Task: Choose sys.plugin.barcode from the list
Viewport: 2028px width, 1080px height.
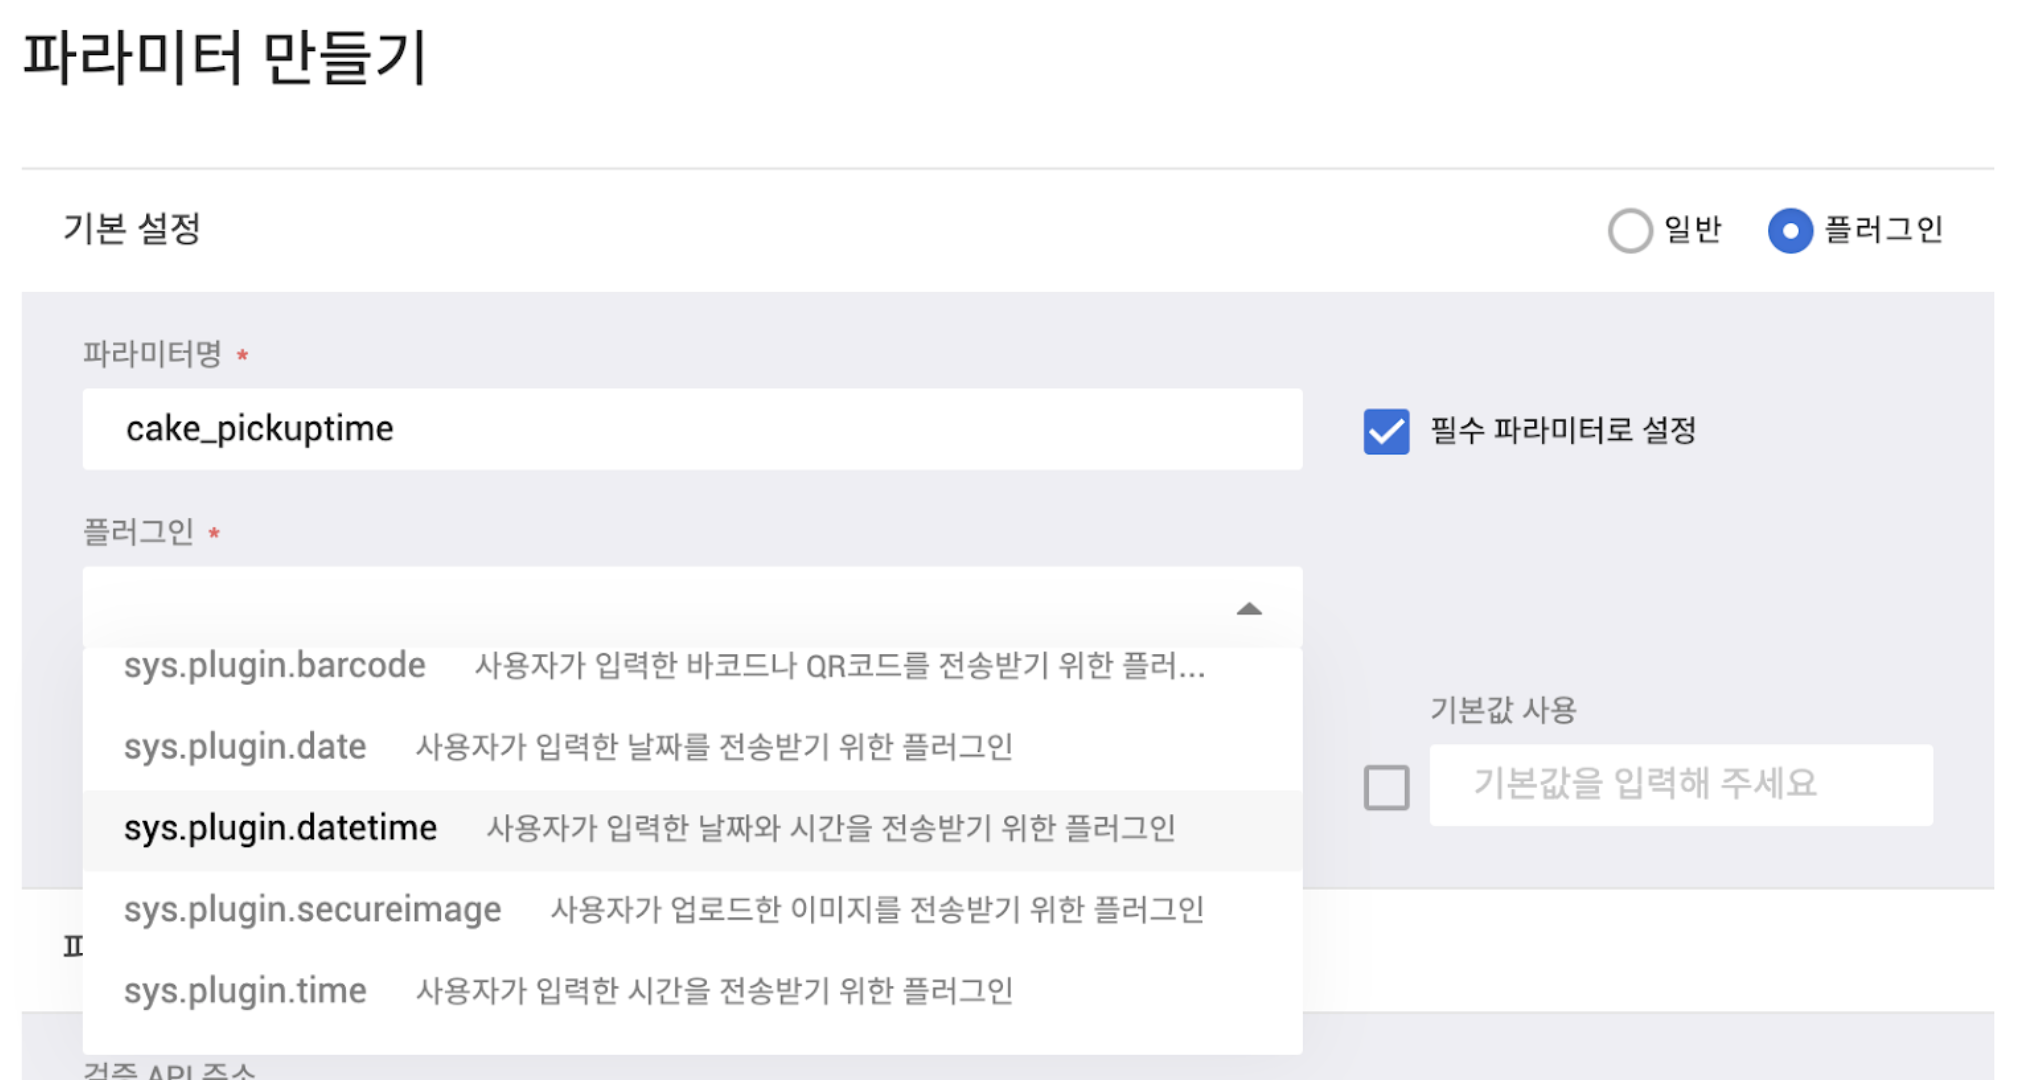Action: (275, 666)
